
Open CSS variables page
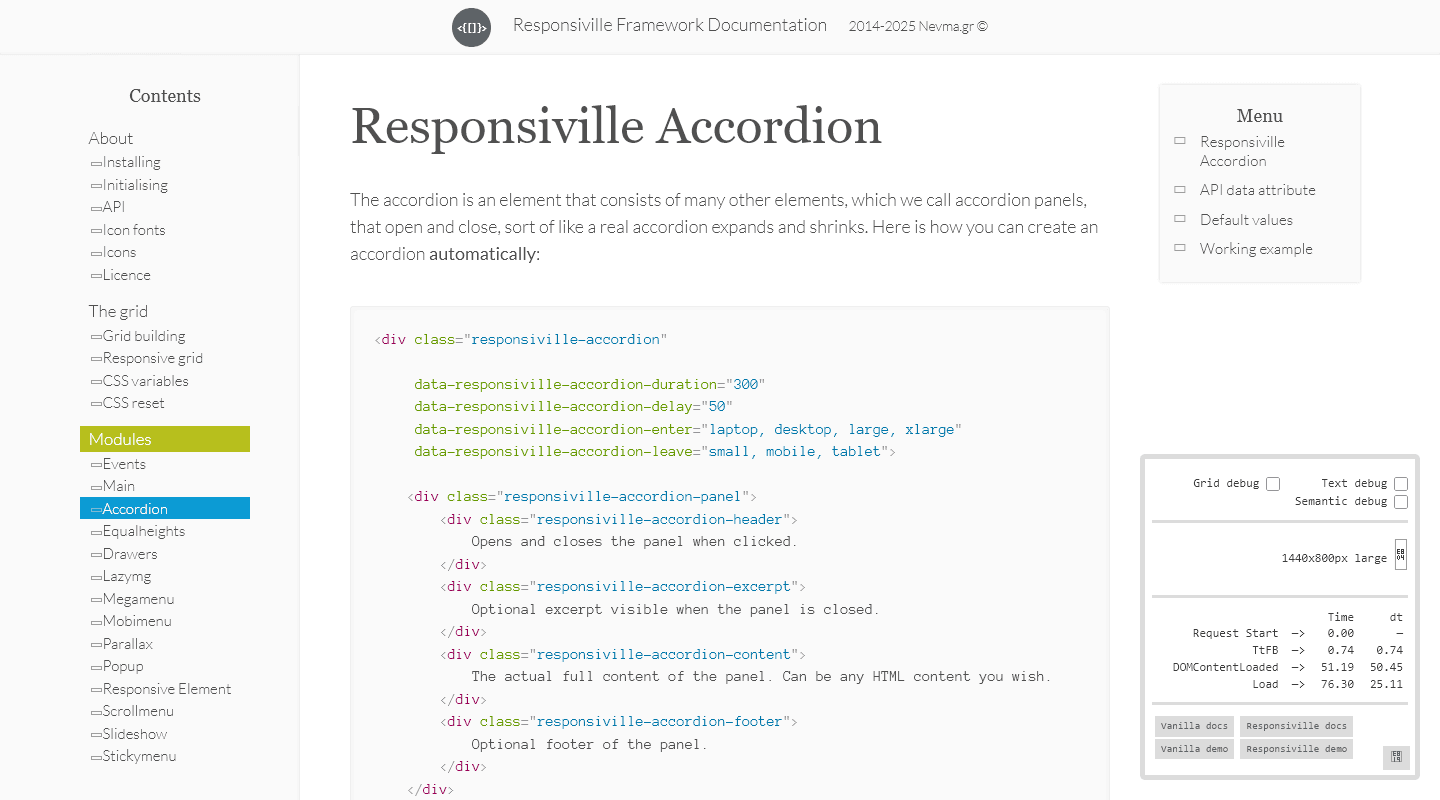point(145,381)
